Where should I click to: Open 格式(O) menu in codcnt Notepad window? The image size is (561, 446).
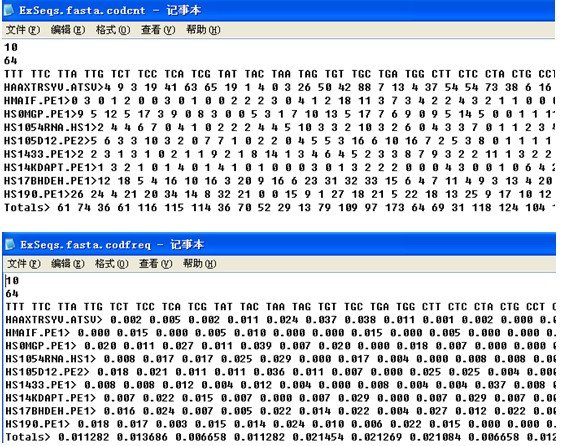[x=113, y=30]
